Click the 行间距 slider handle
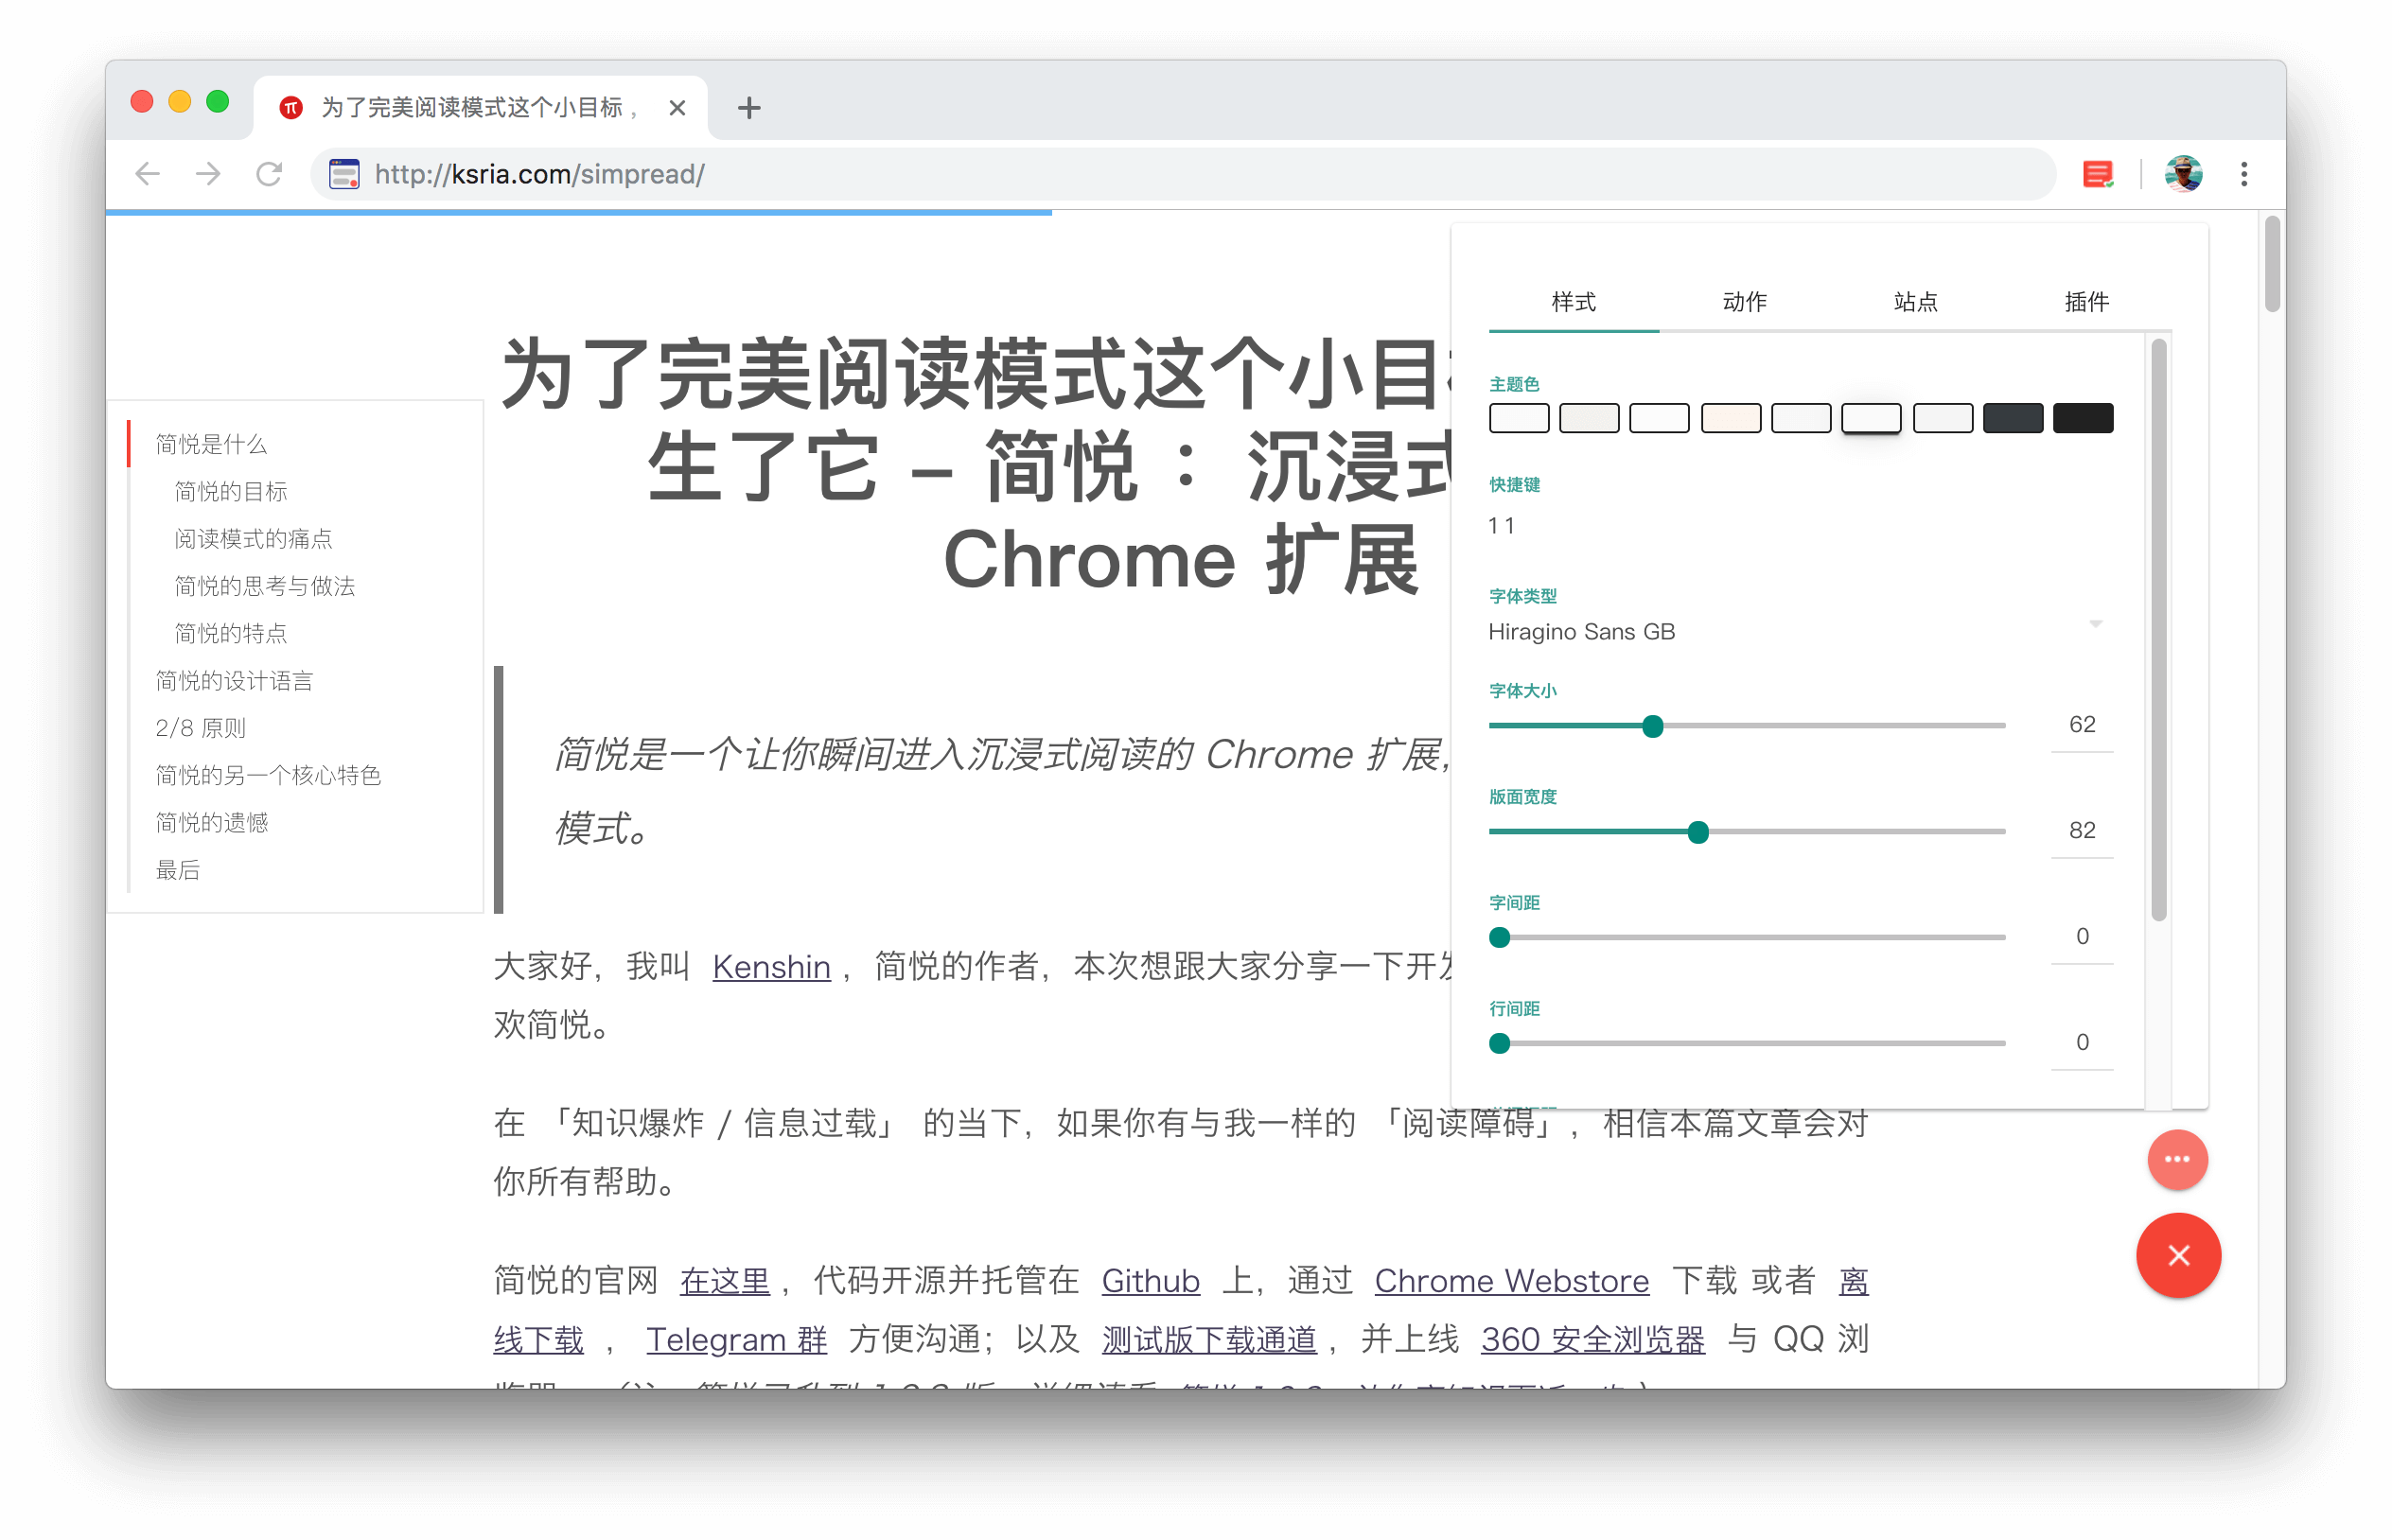Viewport: 2392px width, 1540px height. (1499, 1044)
